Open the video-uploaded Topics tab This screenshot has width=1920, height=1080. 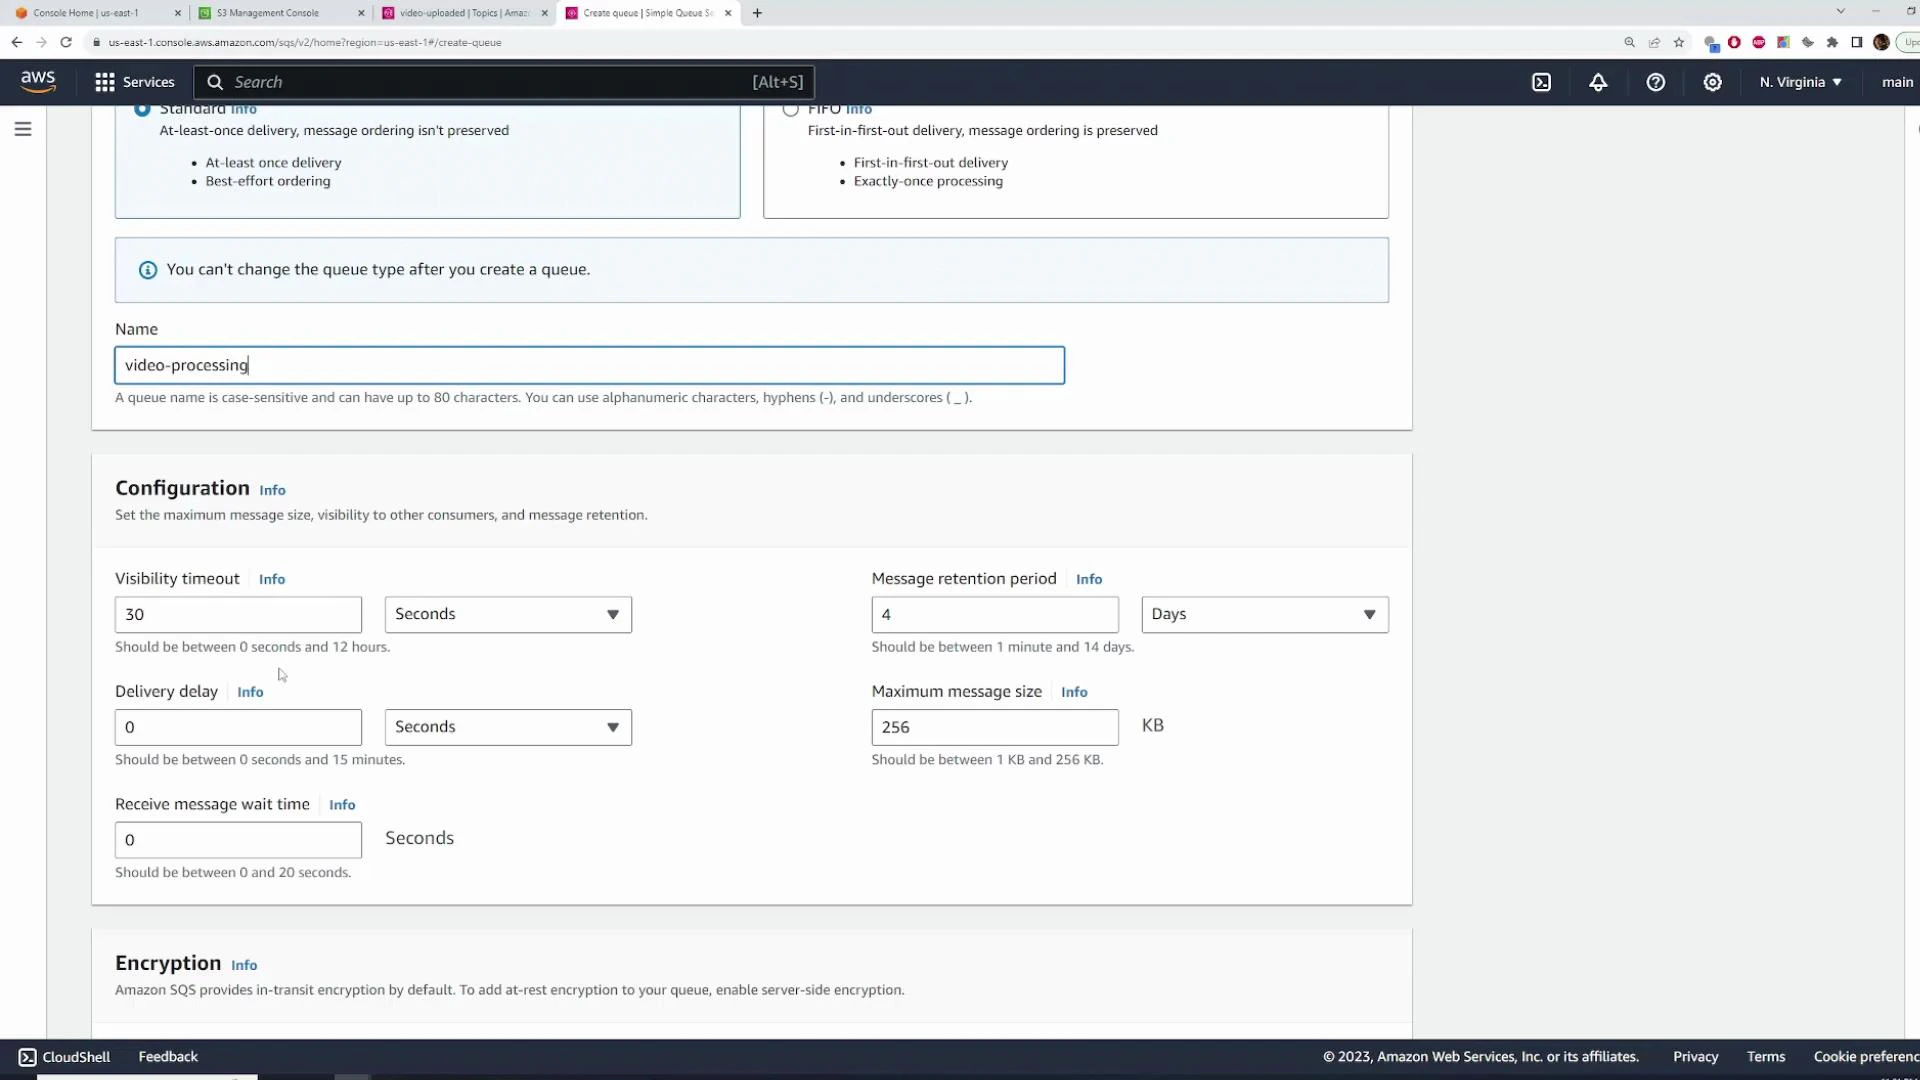point(462,13)
